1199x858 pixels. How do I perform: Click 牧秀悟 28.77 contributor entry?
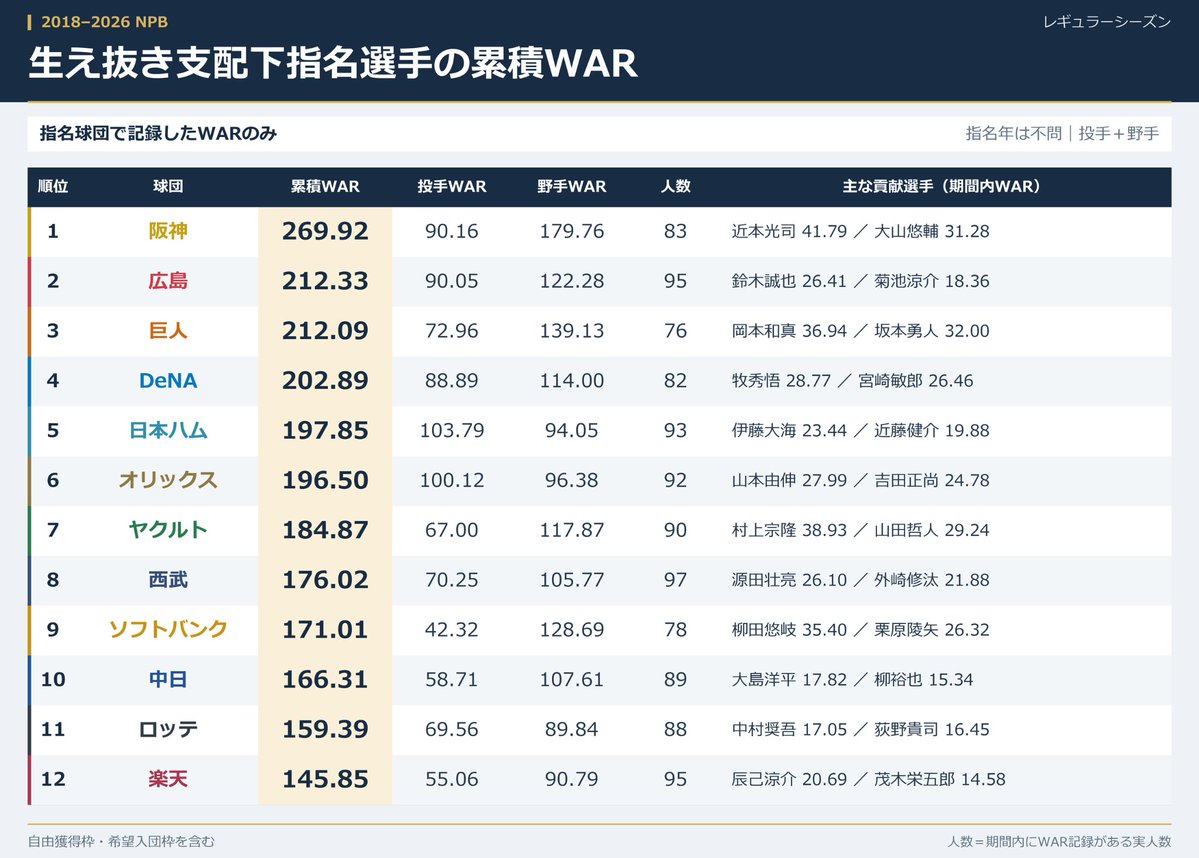(x=781, y=380)
